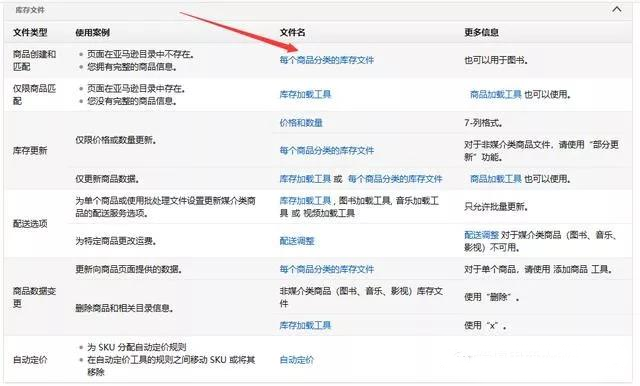Click 更新向商品页面提供的数据 text
Screen dimensions: 640x386
(129, 269)
